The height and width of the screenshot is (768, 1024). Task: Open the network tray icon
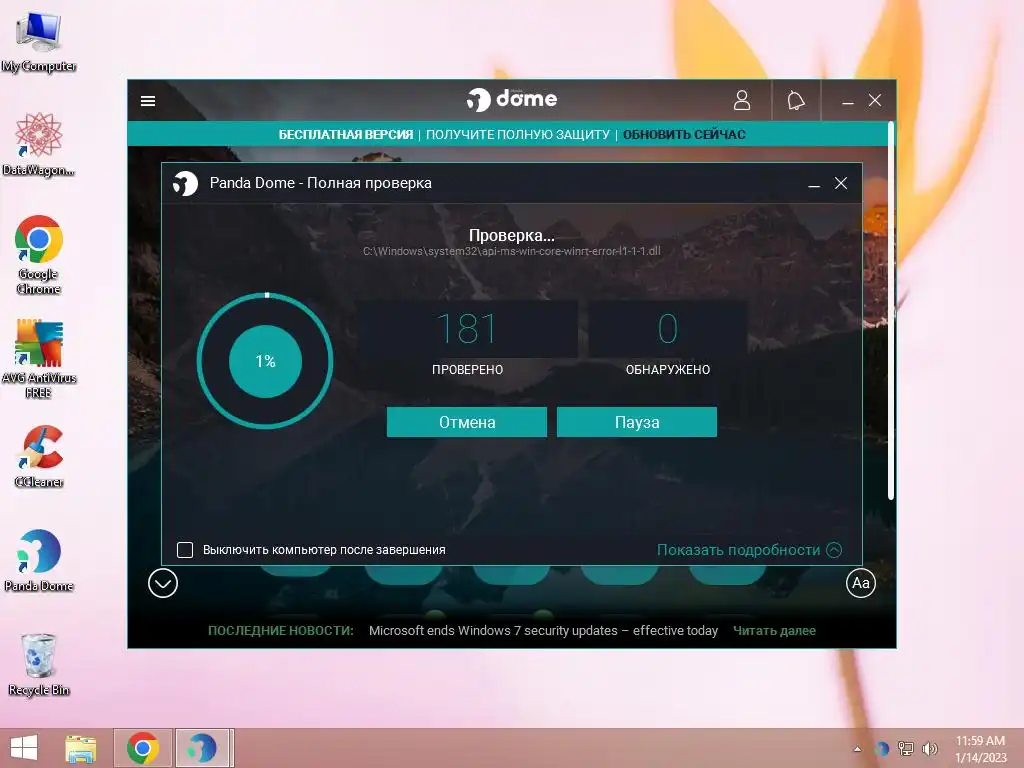point(906,749)
